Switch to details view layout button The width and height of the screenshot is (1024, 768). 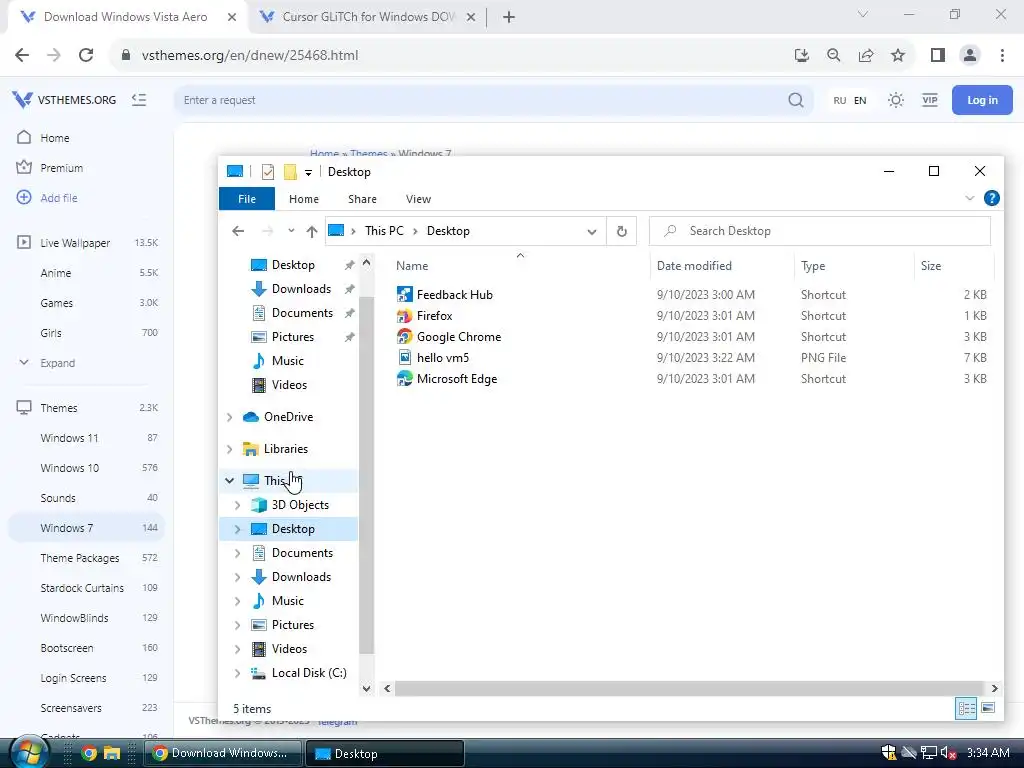(x=966, y=709)
